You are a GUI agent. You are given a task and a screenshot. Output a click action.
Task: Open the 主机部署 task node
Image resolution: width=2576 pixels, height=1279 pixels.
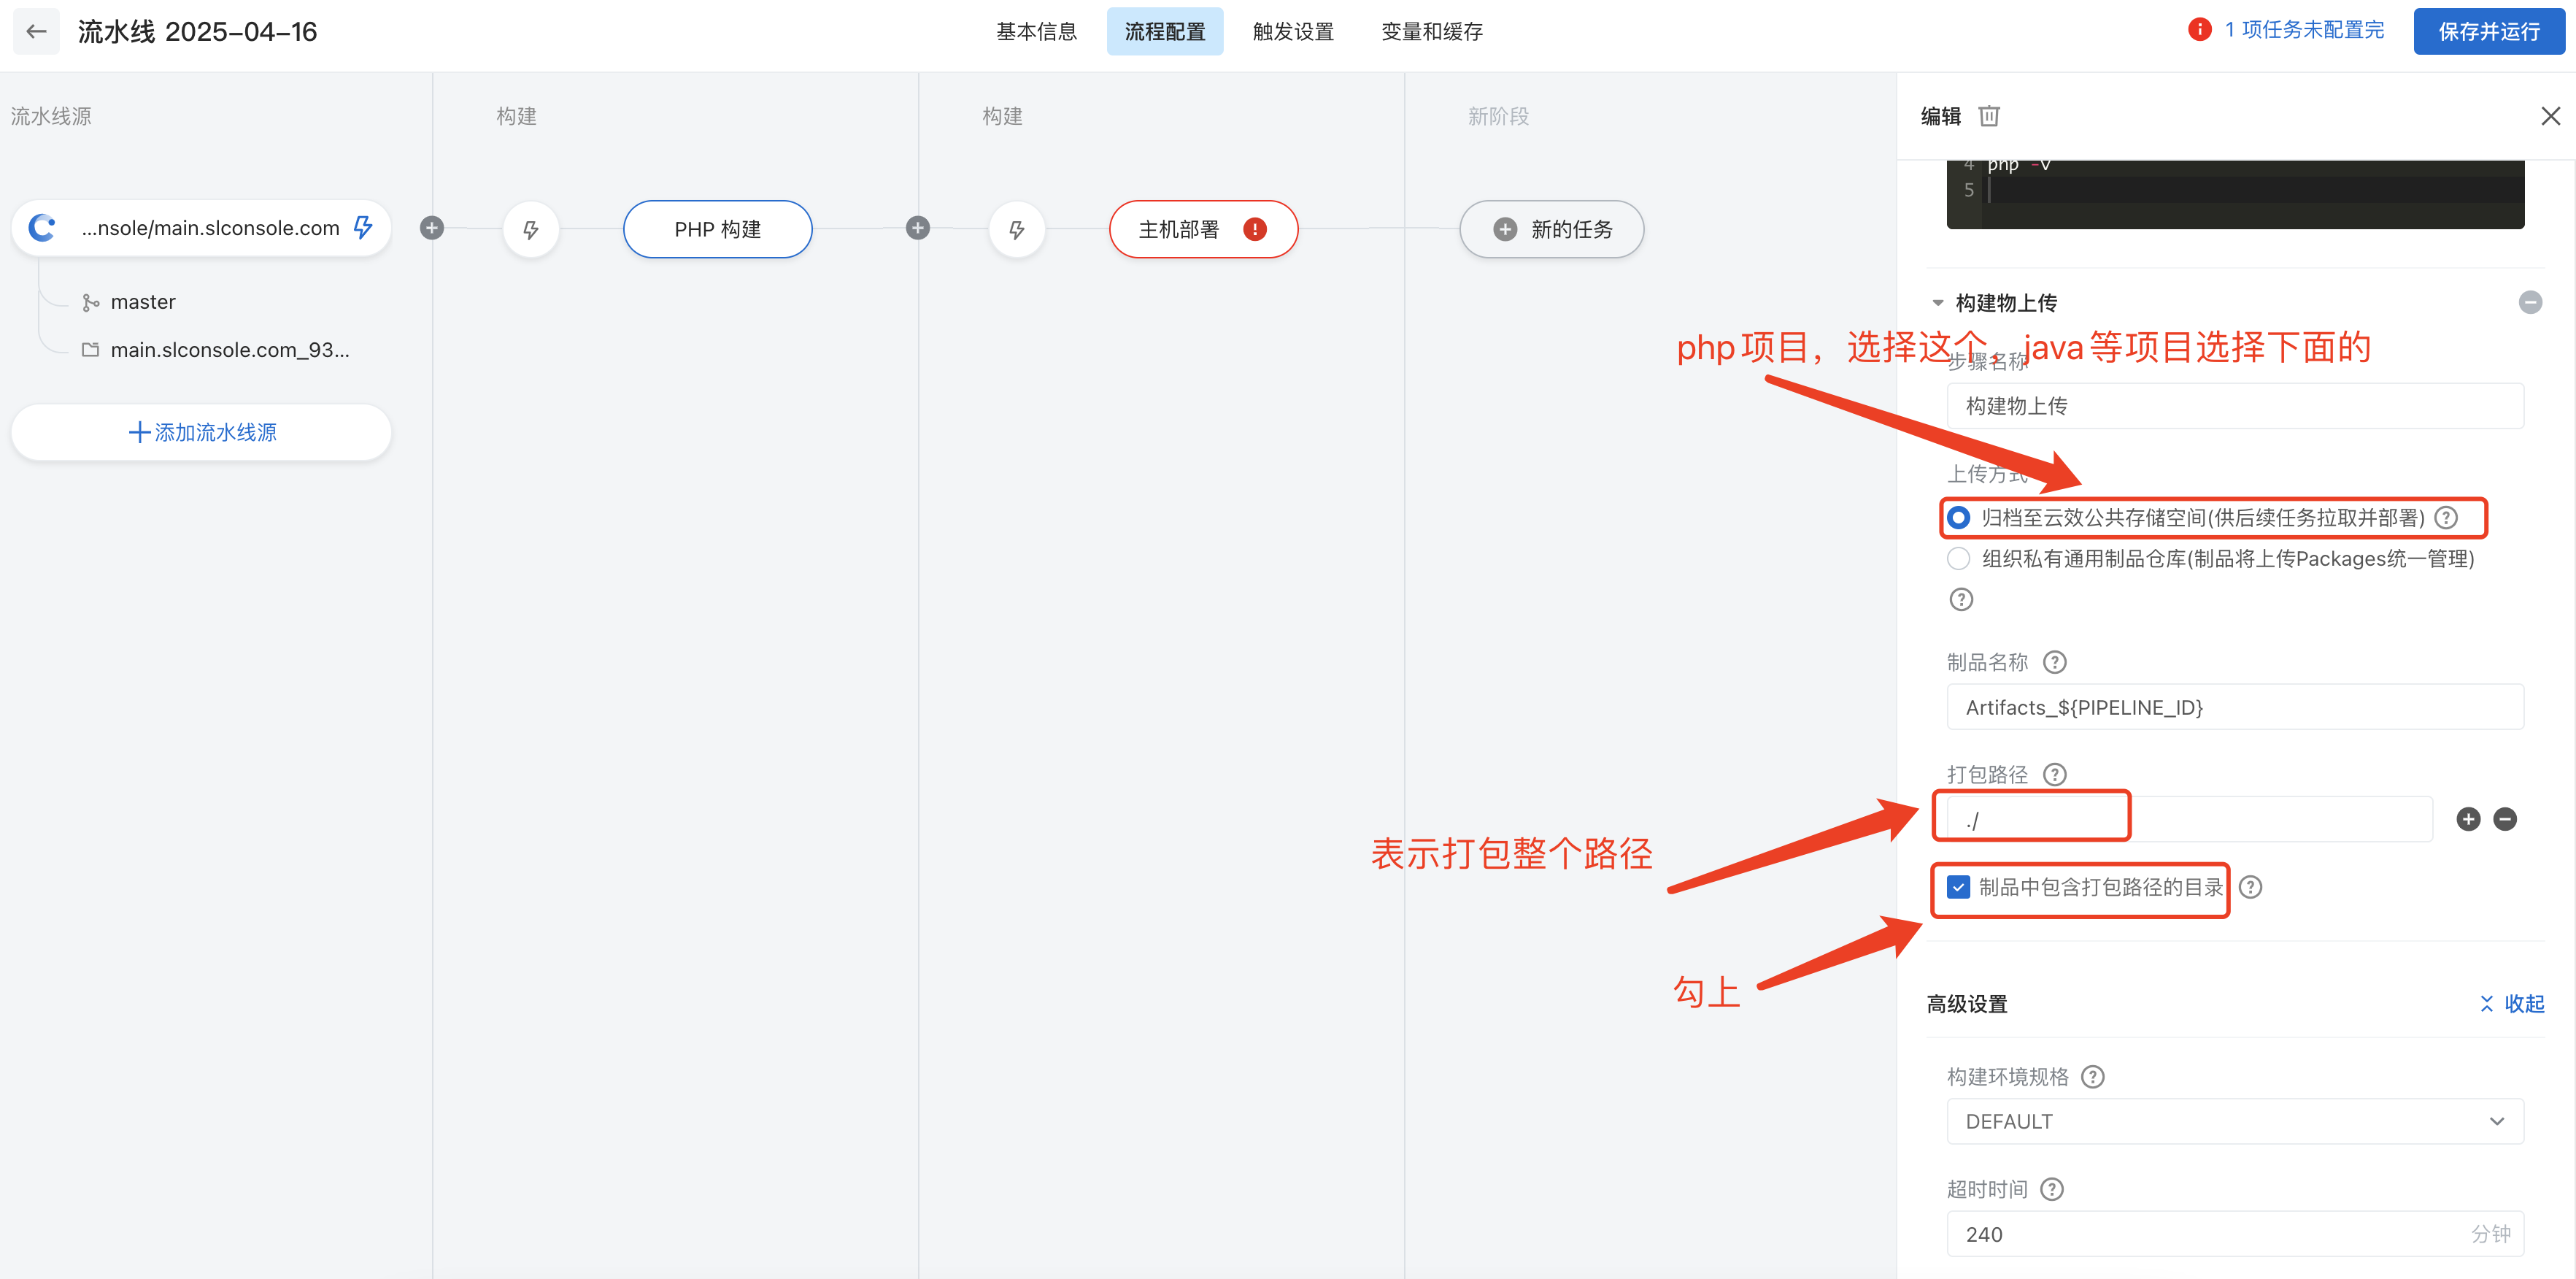point(1203,229)
